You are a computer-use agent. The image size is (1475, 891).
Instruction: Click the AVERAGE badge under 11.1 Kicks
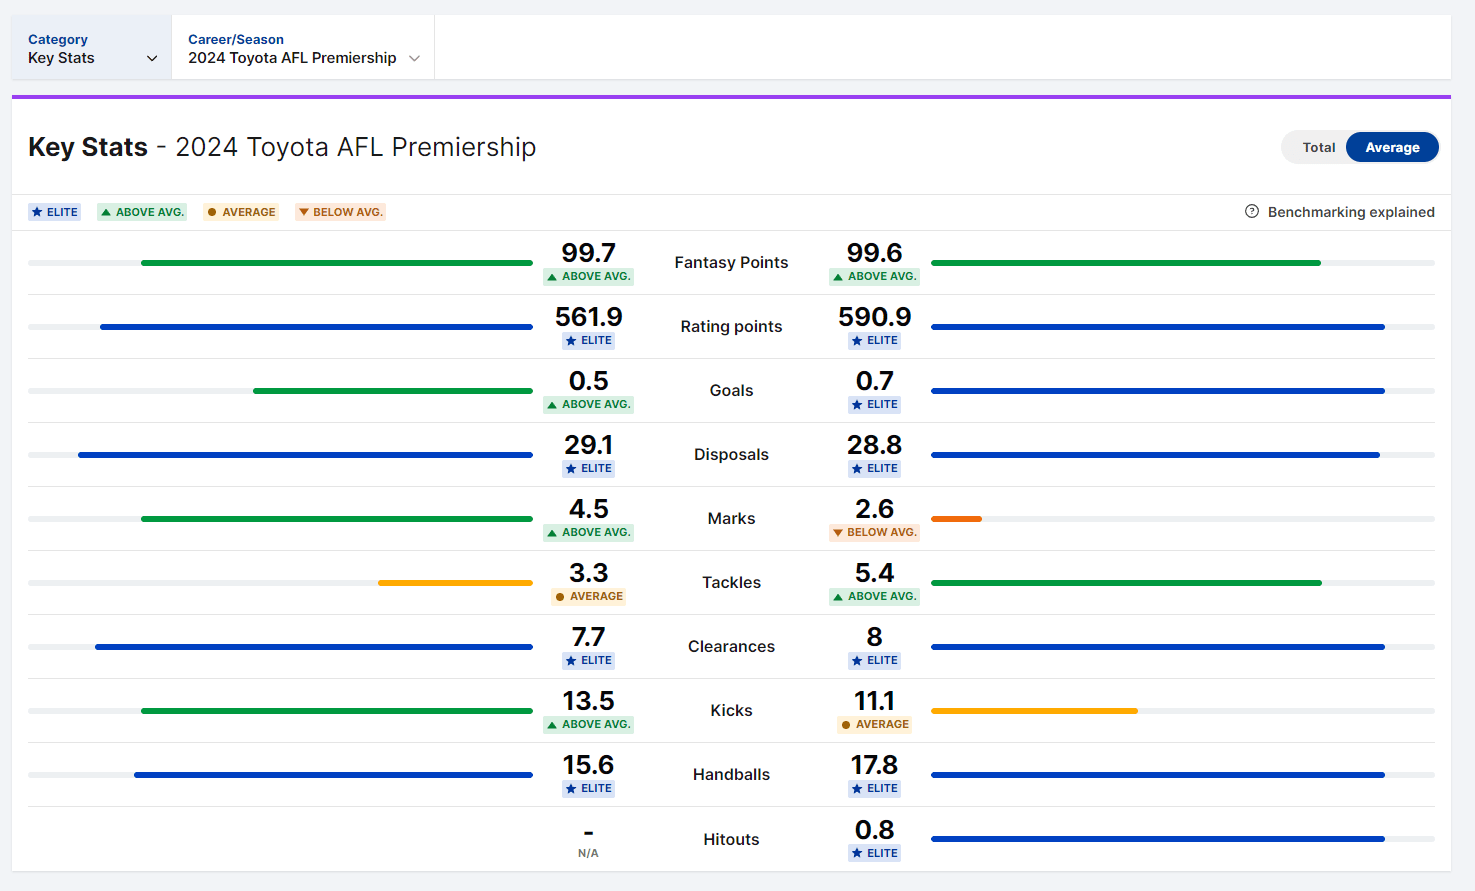[874, 724]
